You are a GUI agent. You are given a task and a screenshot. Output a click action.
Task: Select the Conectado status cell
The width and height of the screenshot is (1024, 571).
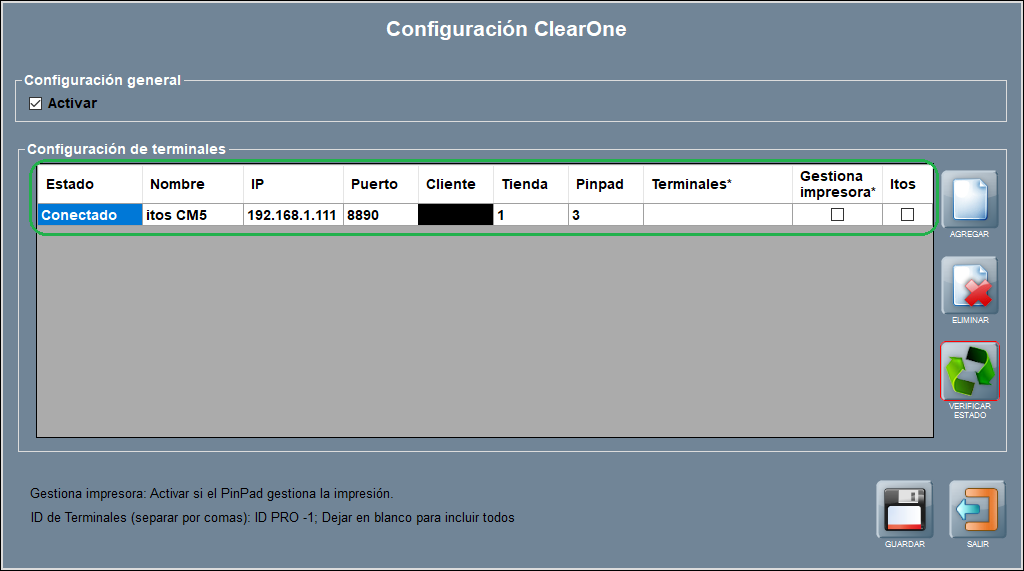click(89, 215)
